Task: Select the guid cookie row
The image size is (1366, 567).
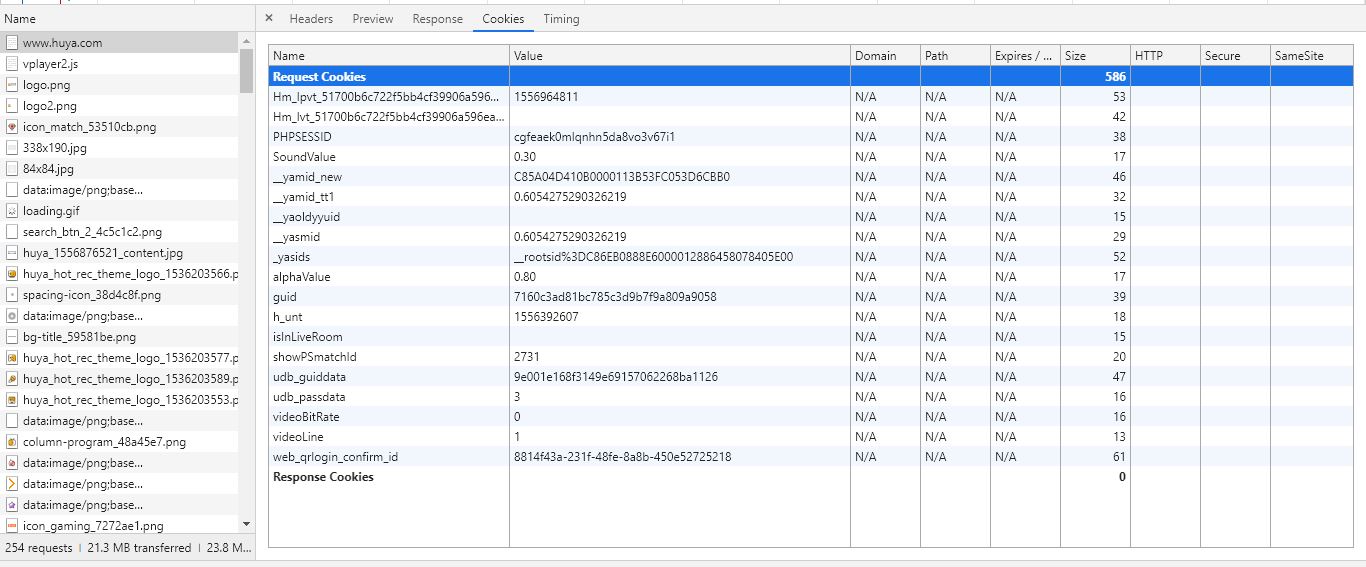Action: click(811, 297)
